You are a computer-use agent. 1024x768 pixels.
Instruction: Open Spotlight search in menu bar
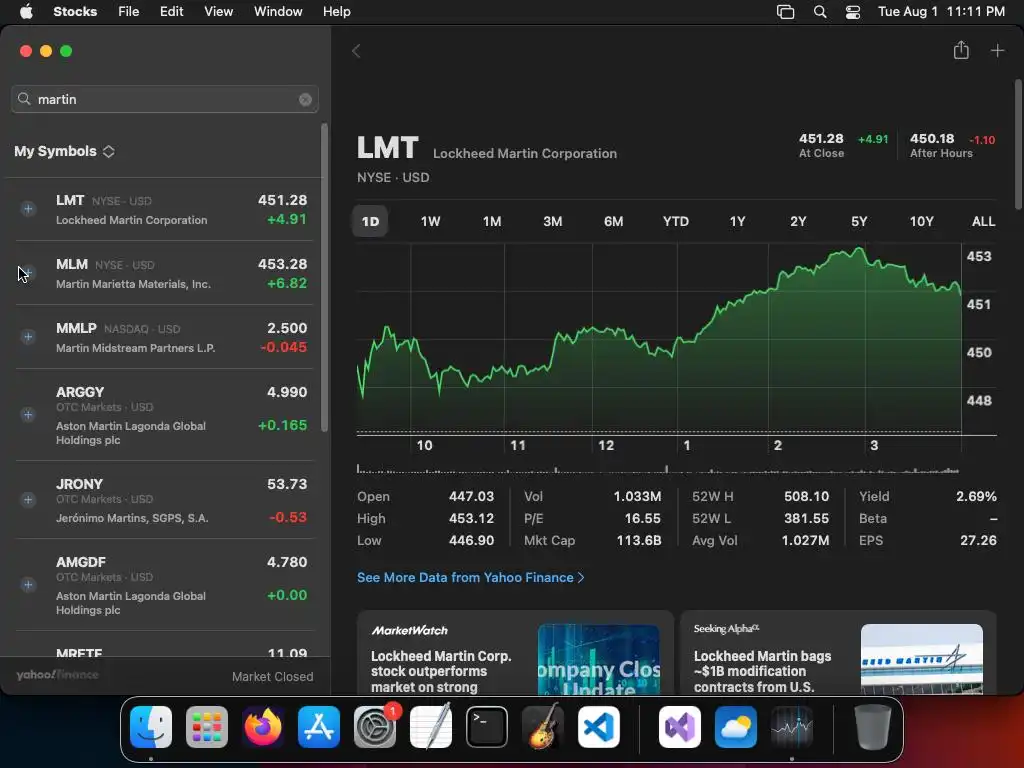click(820, 12)
